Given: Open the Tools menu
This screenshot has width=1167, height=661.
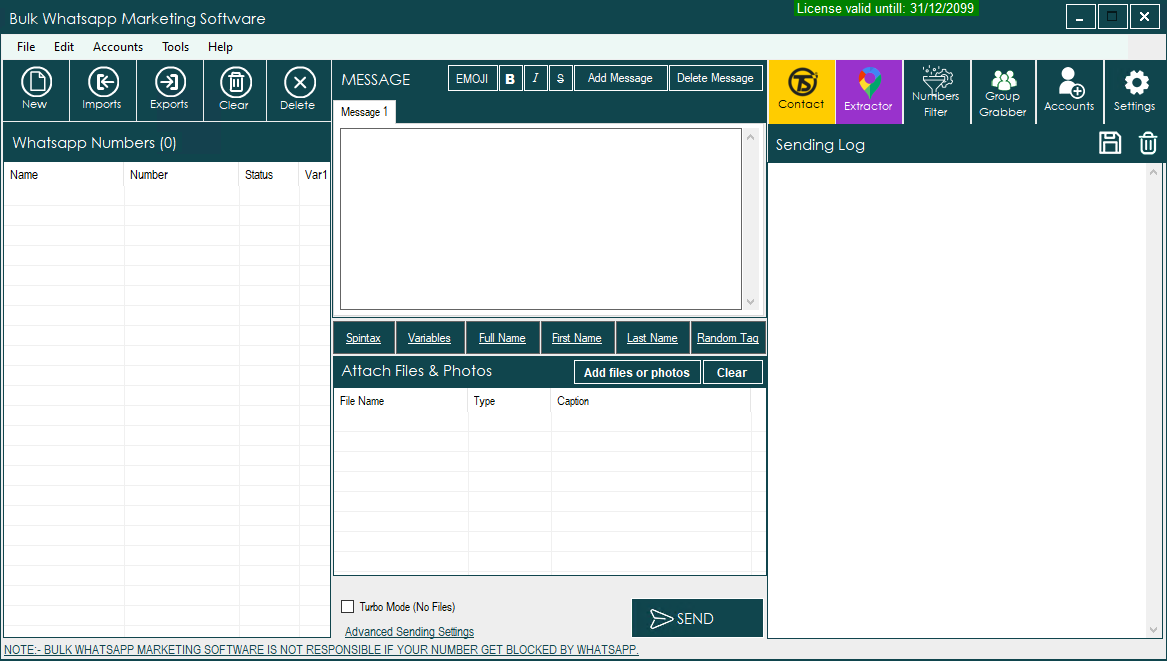Looking at the screenshot, I should (x=176, y=47).
